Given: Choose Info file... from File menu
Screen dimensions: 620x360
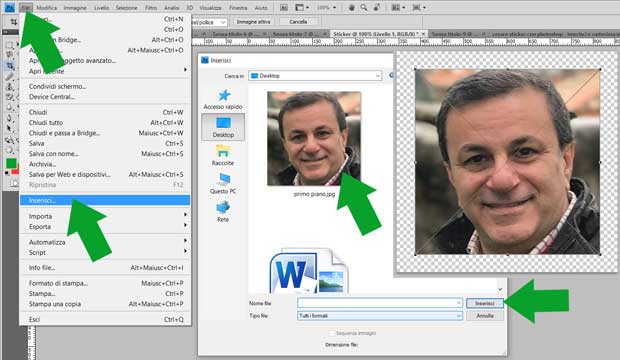Looking at the screenshot, I should coord(105,267).
